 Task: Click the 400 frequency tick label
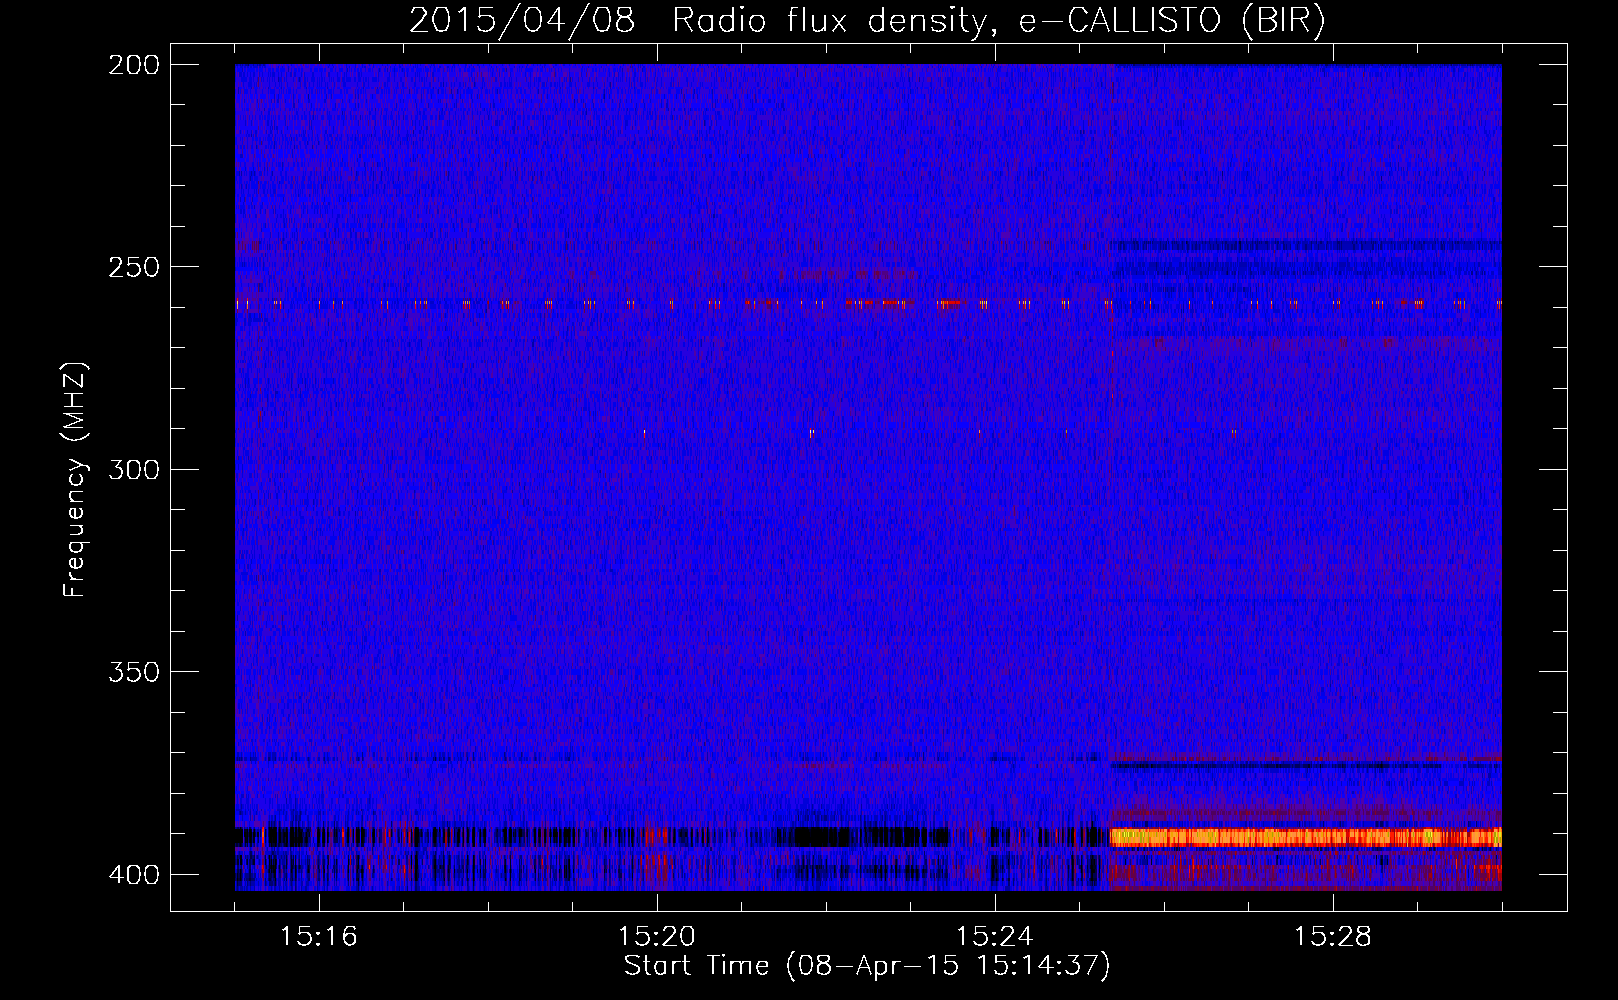point(134,875)
